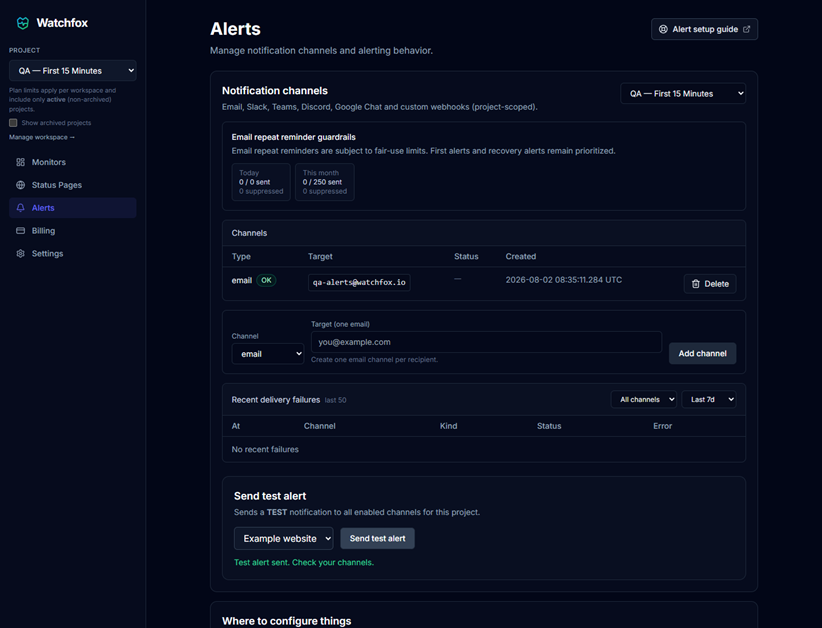The height and width of the screenshot is (628, 822).
Task: Click the OK status badge next to email
Action: point(266,280)
